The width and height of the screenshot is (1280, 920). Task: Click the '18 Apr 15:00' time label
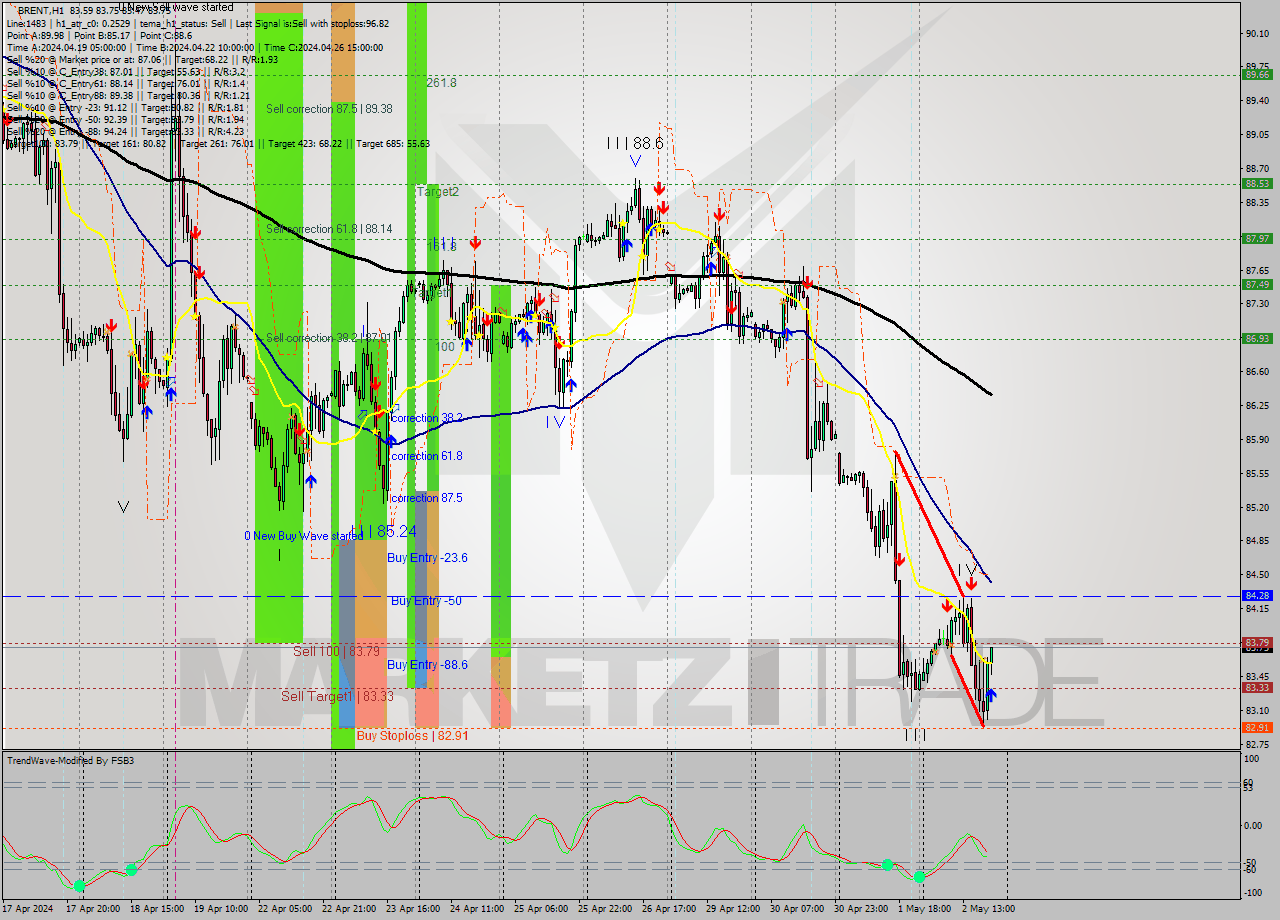tap(157, 909)
